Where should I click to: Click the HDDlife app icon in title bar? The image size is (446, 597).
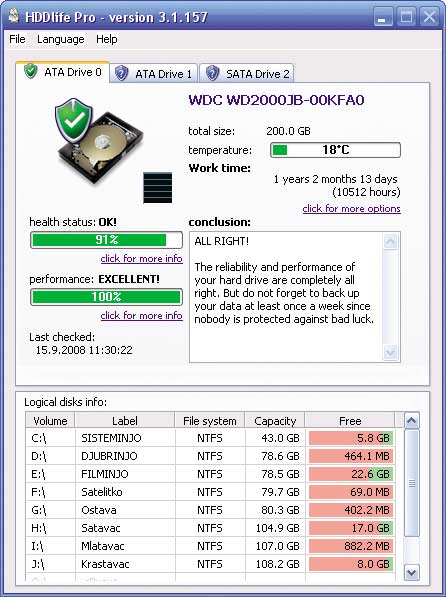coord(14,16)
